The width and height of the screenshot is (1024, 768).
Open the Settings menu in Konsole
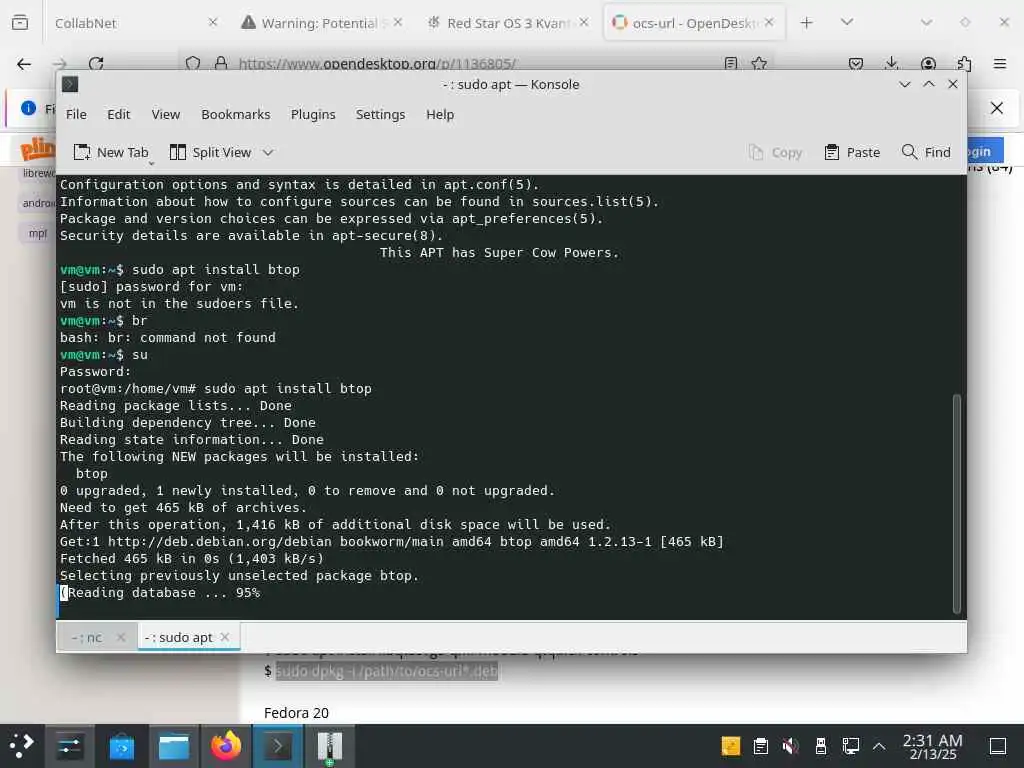[x=380, y=114]
